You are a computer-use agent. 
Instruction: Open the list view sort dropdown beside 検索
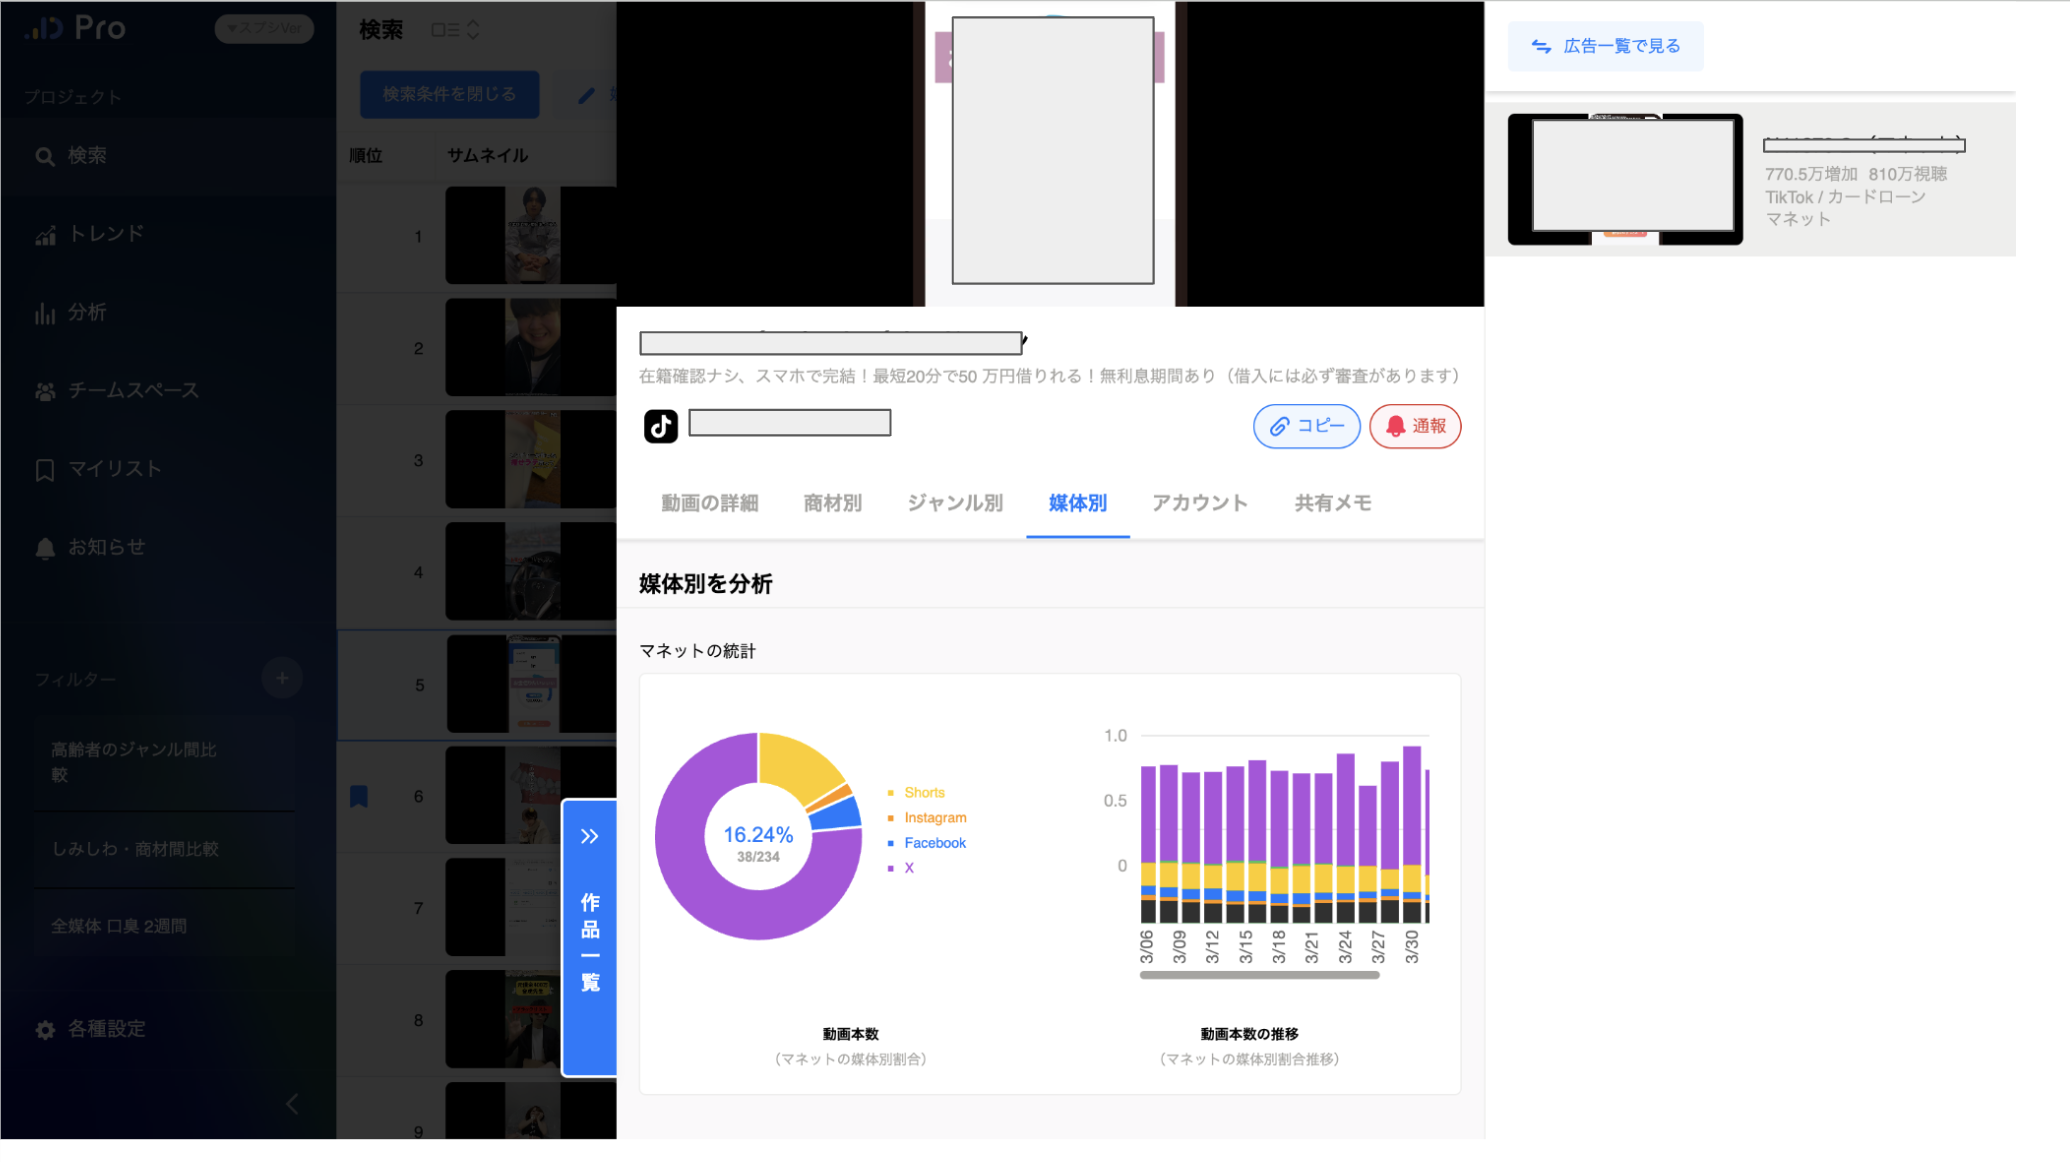[x=455, y=30]
